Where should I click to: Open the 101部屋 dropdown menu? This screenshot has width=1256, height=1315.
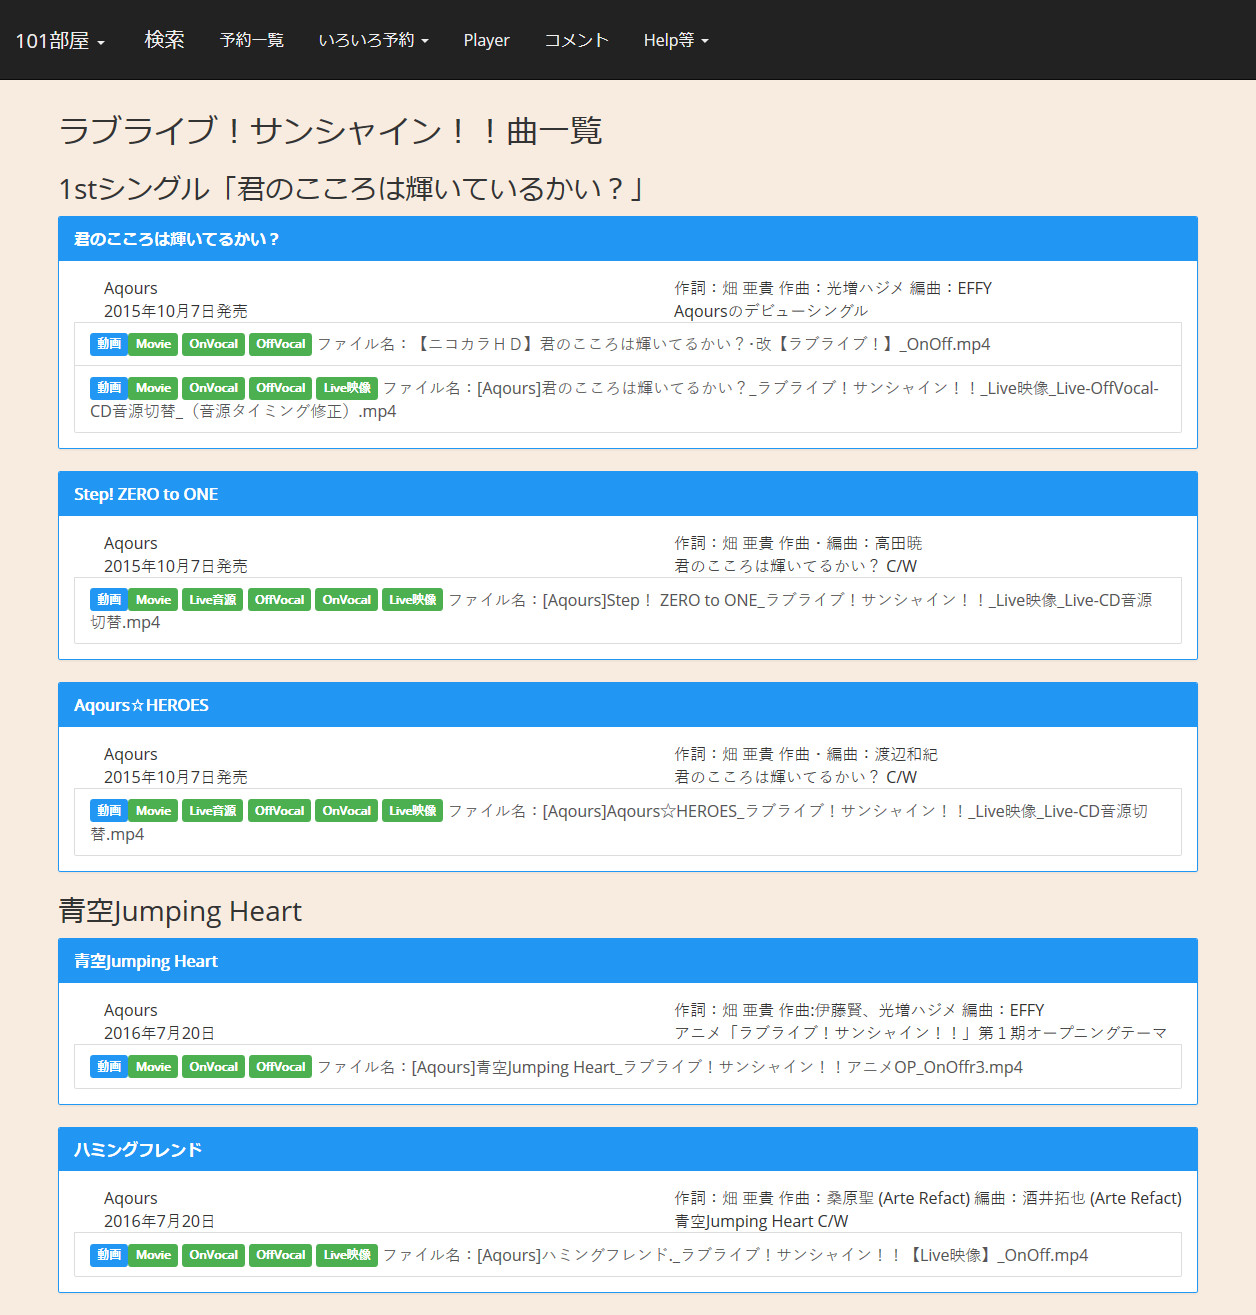[60, 40]
